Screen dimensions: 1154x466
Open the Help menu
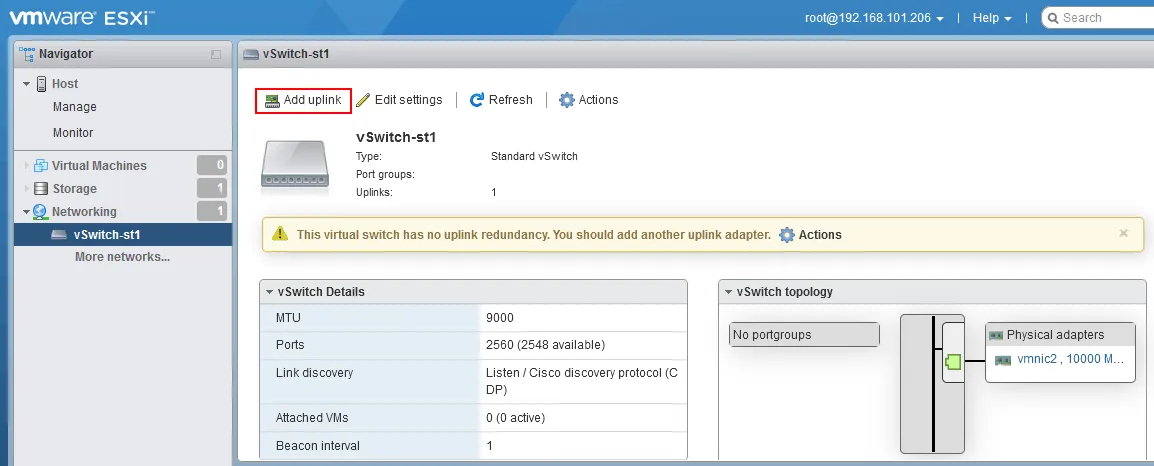pyautogui.click(x=992, y=18)
